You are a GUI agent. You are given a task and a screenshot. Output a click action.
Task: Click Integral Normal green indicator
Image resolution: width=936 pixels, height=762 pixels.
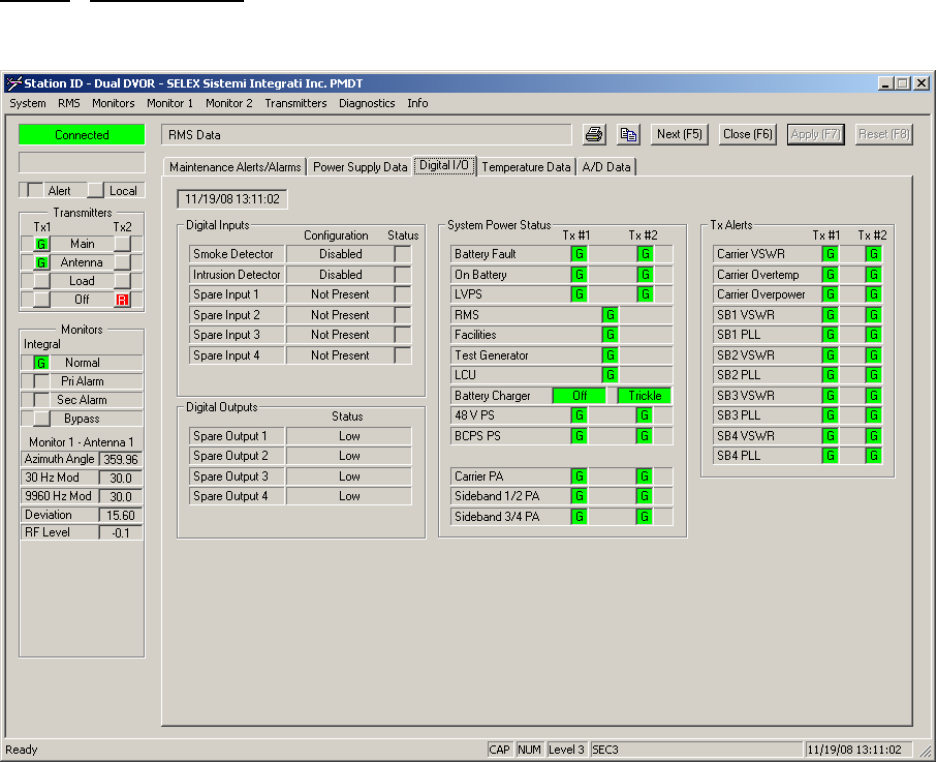point(41,363)
